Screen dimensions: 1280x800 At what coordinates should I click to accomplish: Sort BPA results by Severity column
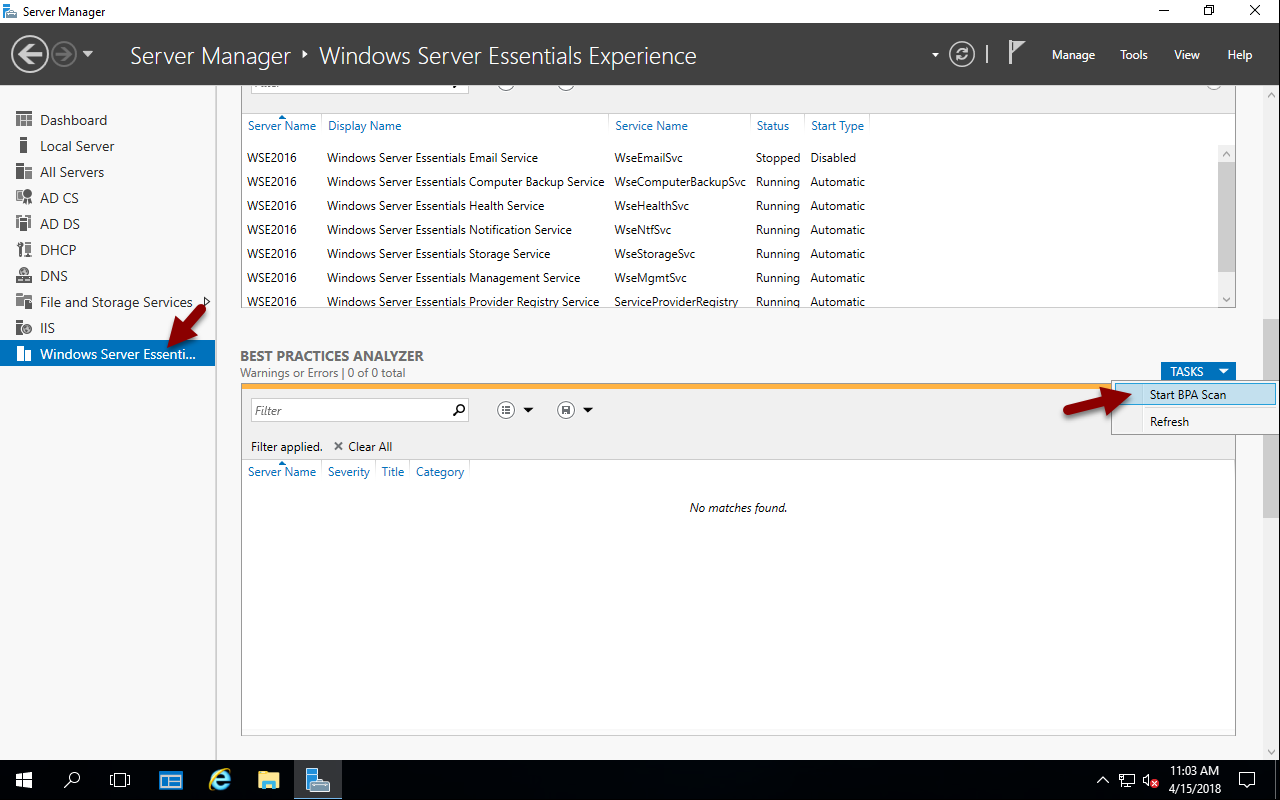click(349, 472)
